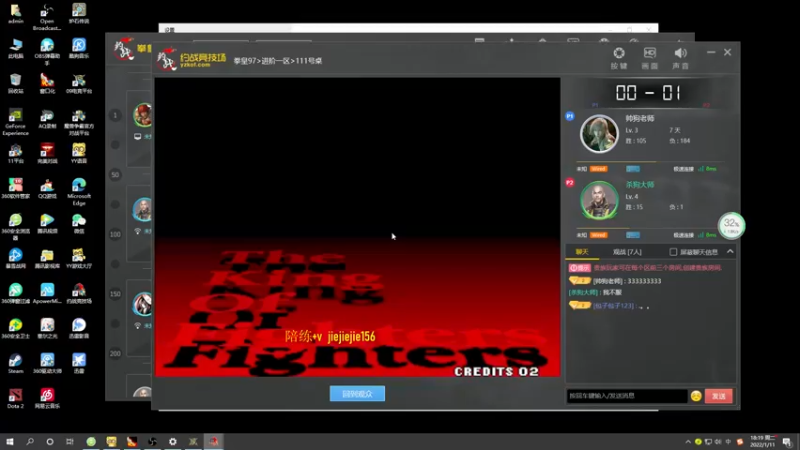Open the 画面 display settings icon
The image size is (800, 450).
(649, 58)
